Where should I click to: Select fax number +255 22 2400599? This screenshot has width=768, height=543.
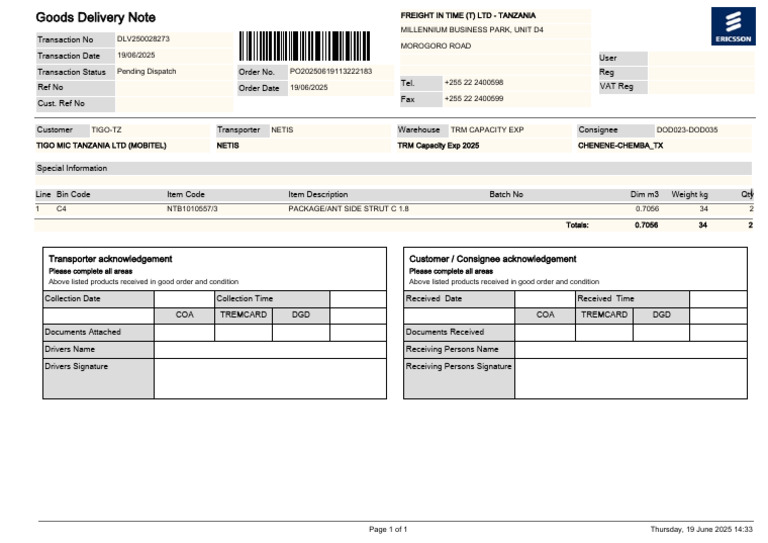click(x=474, y=98)
